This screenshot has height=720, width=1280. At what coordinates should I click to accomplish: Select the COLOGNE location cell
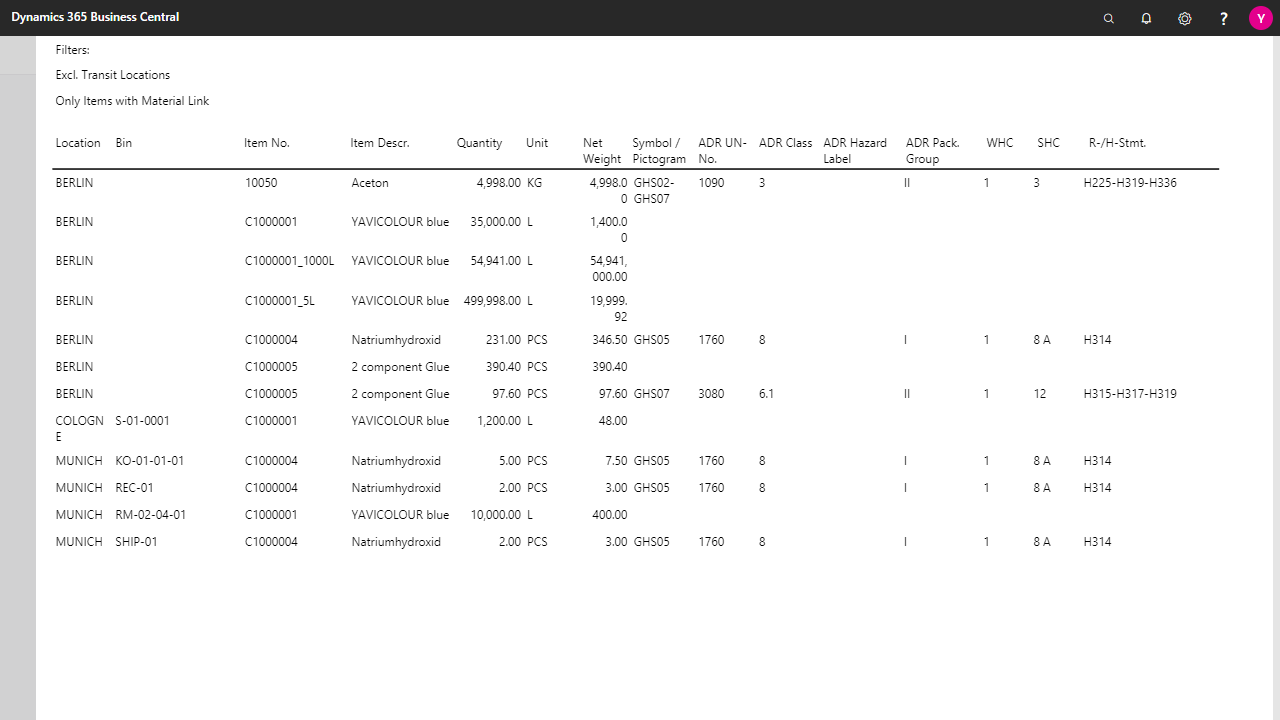(x=79, y=429)
